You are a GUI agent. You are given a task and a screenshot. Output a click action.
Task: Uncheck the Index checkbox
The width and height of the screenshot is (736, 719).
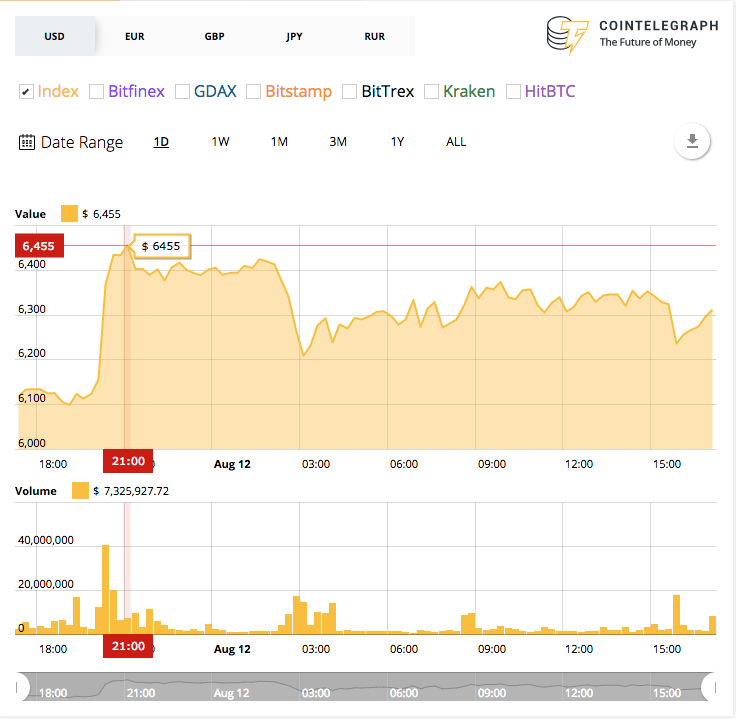click(26, 92)
